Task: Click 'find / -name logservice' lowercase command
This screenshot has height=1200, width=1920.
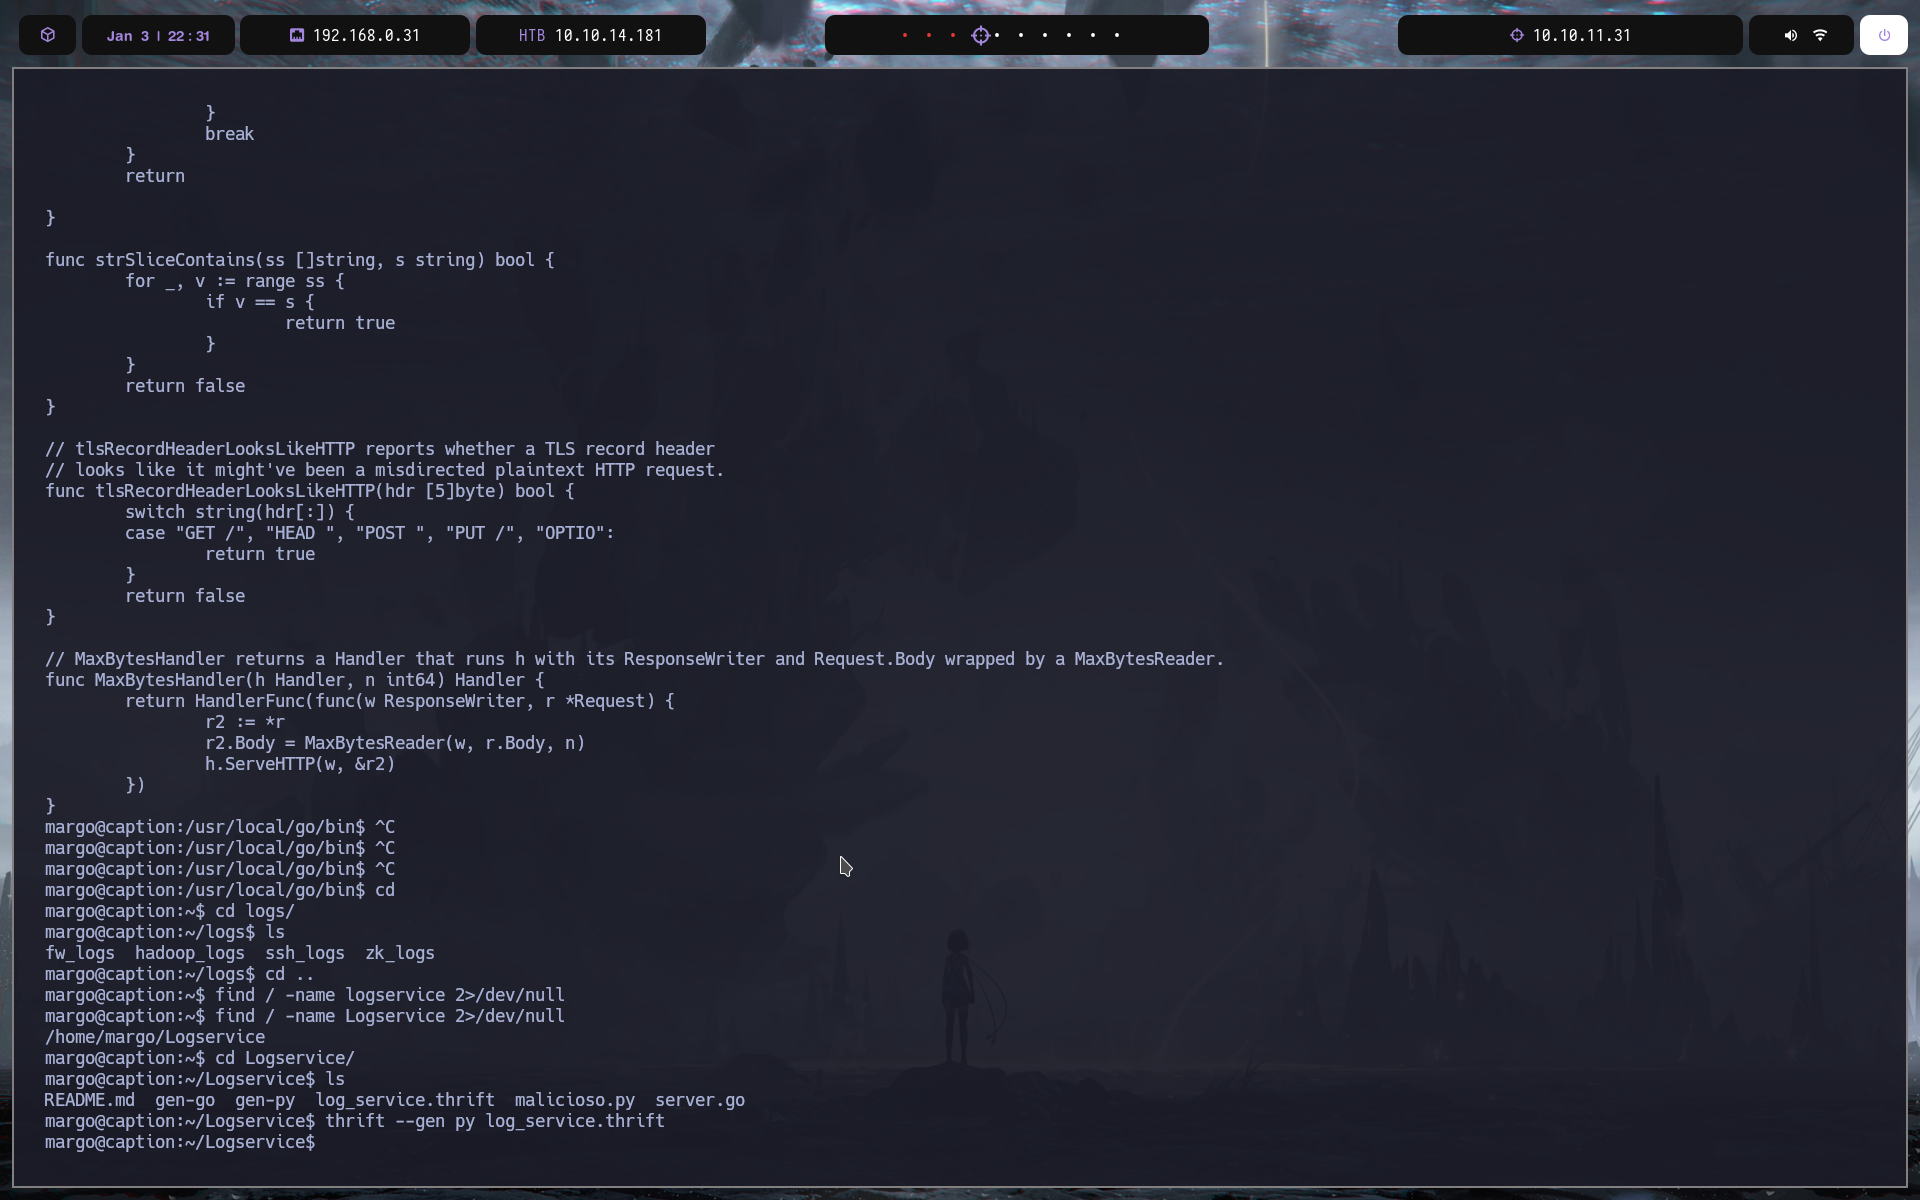Action: click(305, 995)
